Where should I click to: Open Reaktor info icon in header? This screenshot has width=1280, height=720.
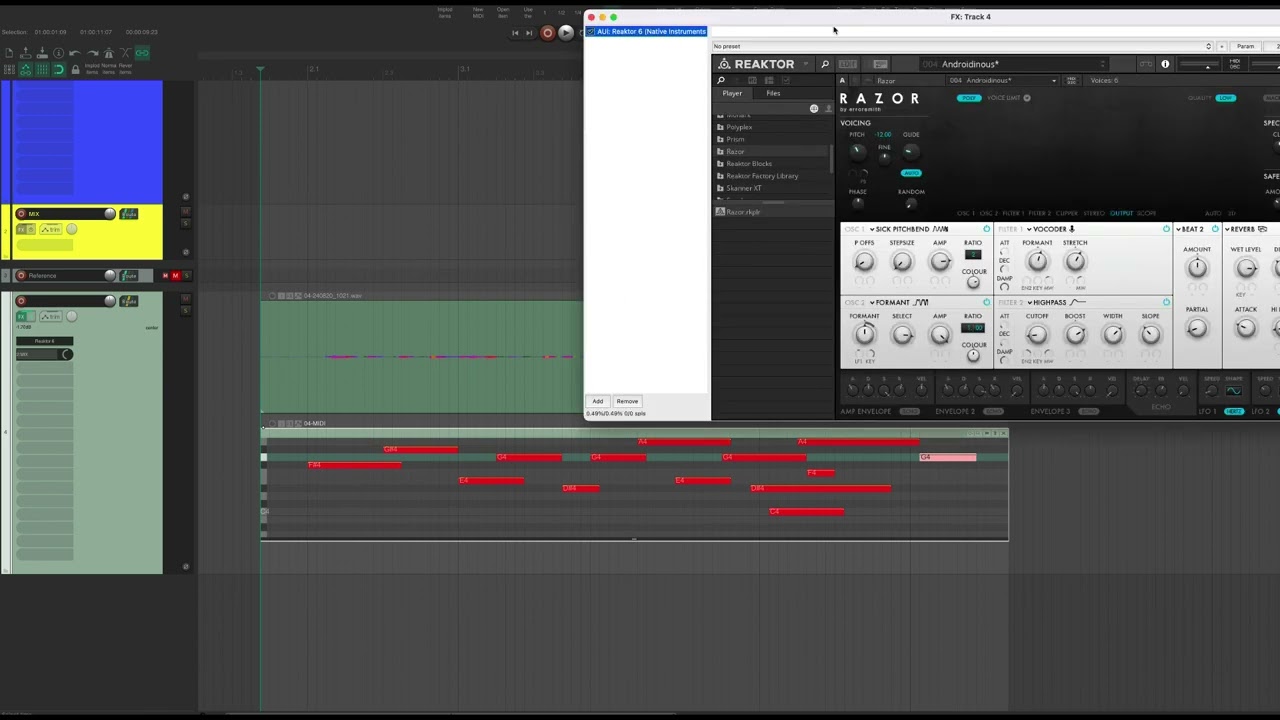coord(1165,64)
